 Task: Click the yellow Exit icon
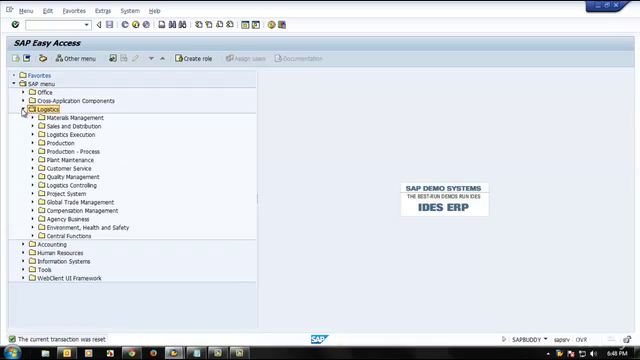(136, 25)
